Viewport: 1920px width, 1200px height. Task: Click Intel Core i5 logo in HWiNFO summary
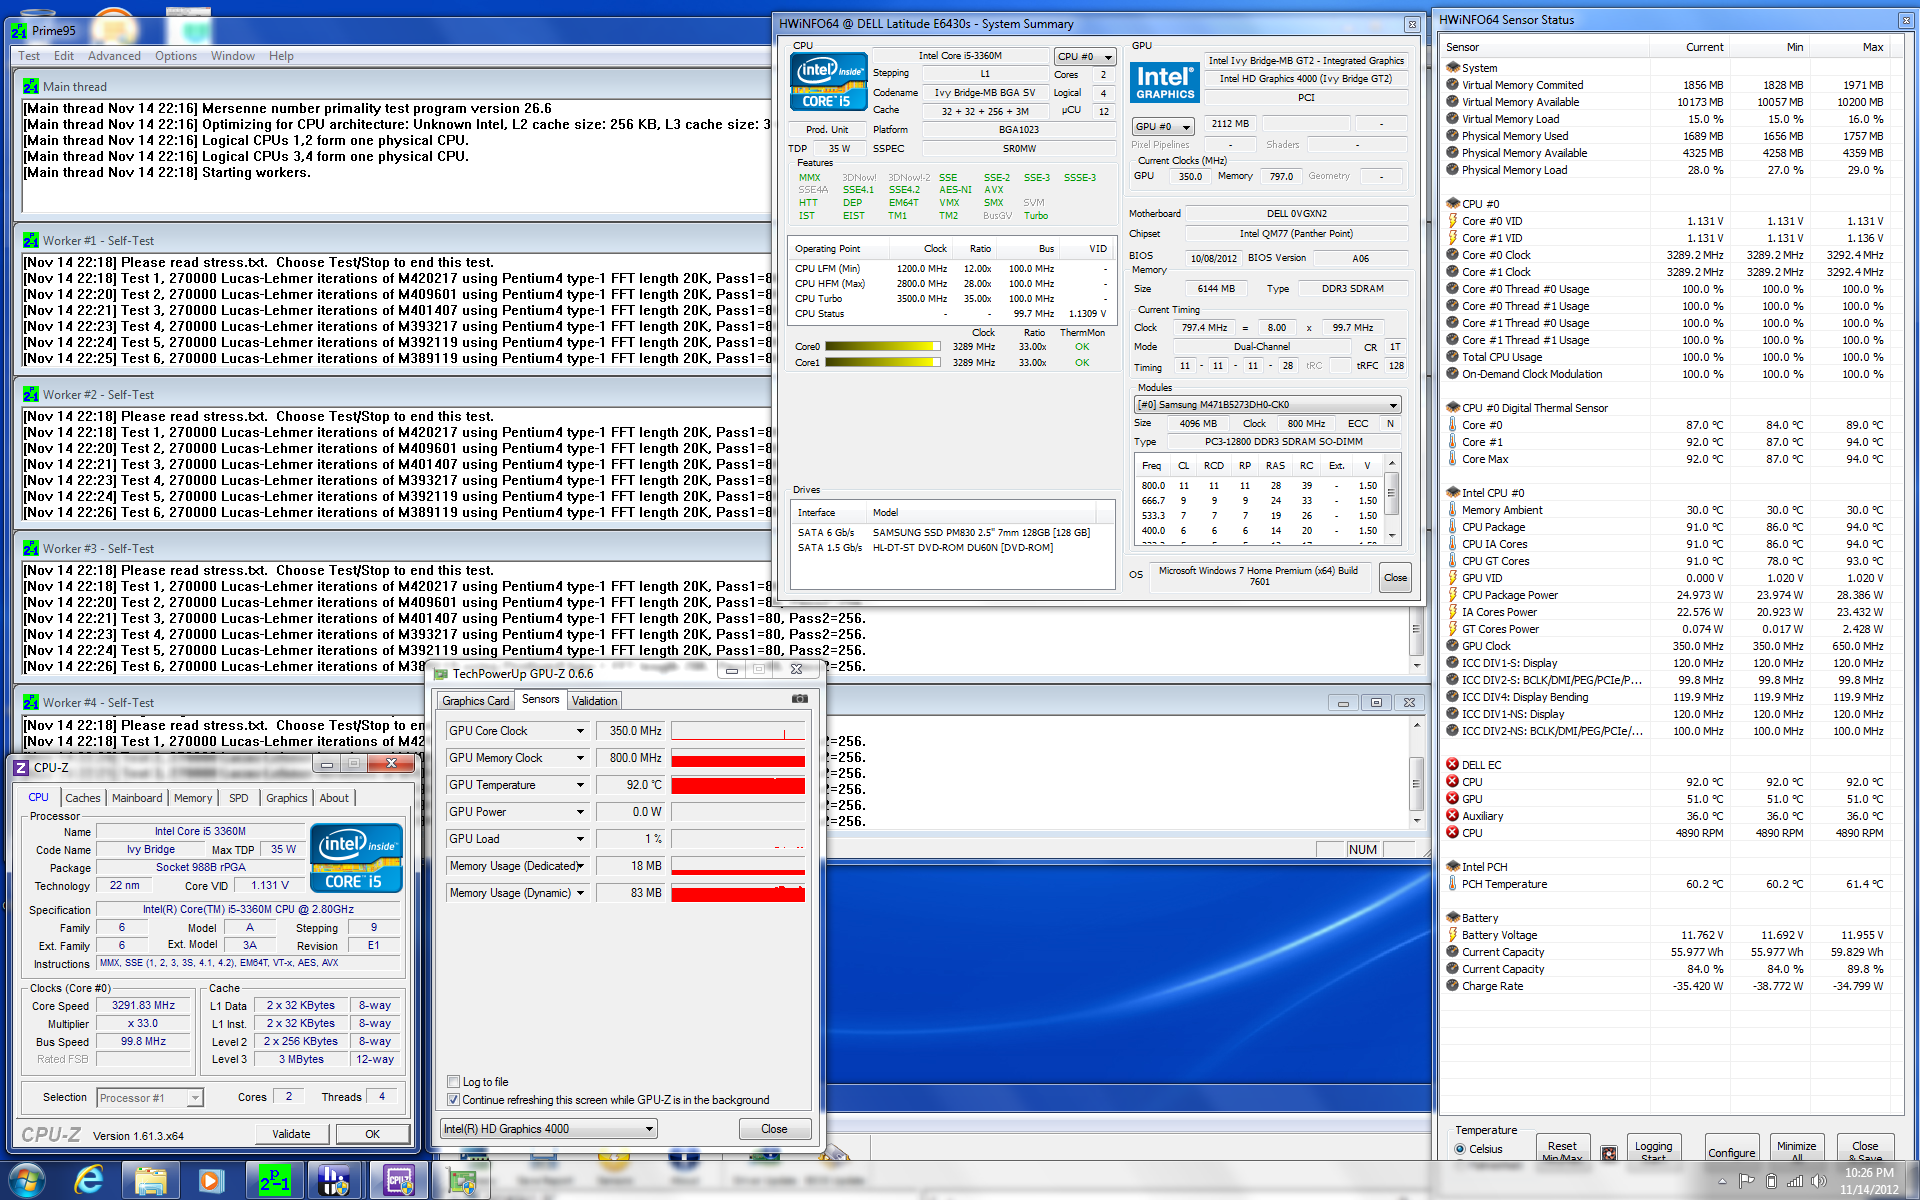[x=828, y=82]
